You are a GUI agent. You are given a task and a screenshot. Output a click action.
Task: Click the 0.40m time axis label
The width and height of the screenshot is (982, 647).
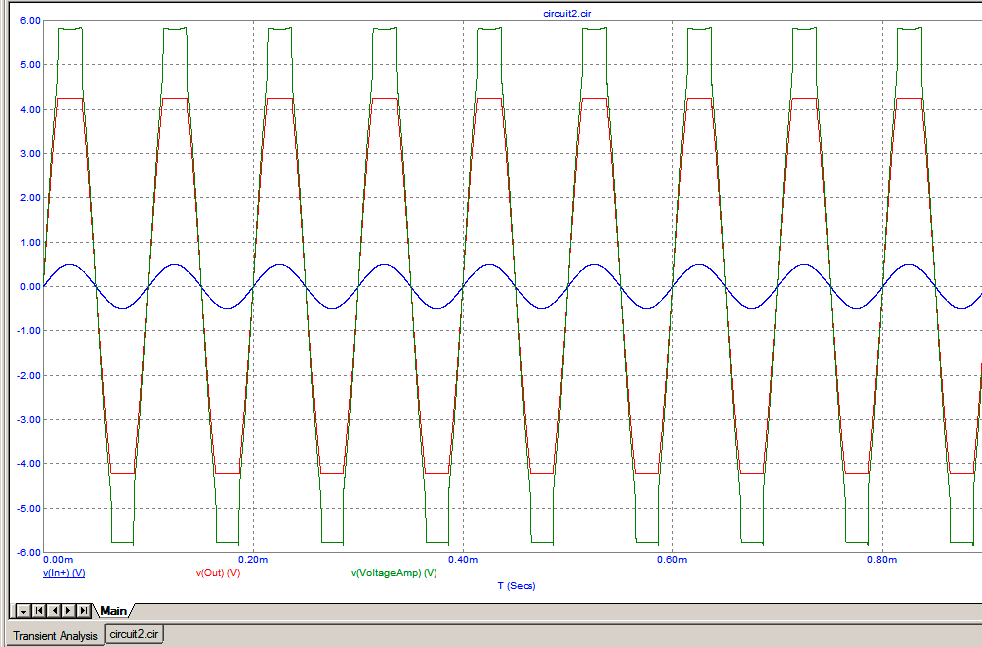463,559
